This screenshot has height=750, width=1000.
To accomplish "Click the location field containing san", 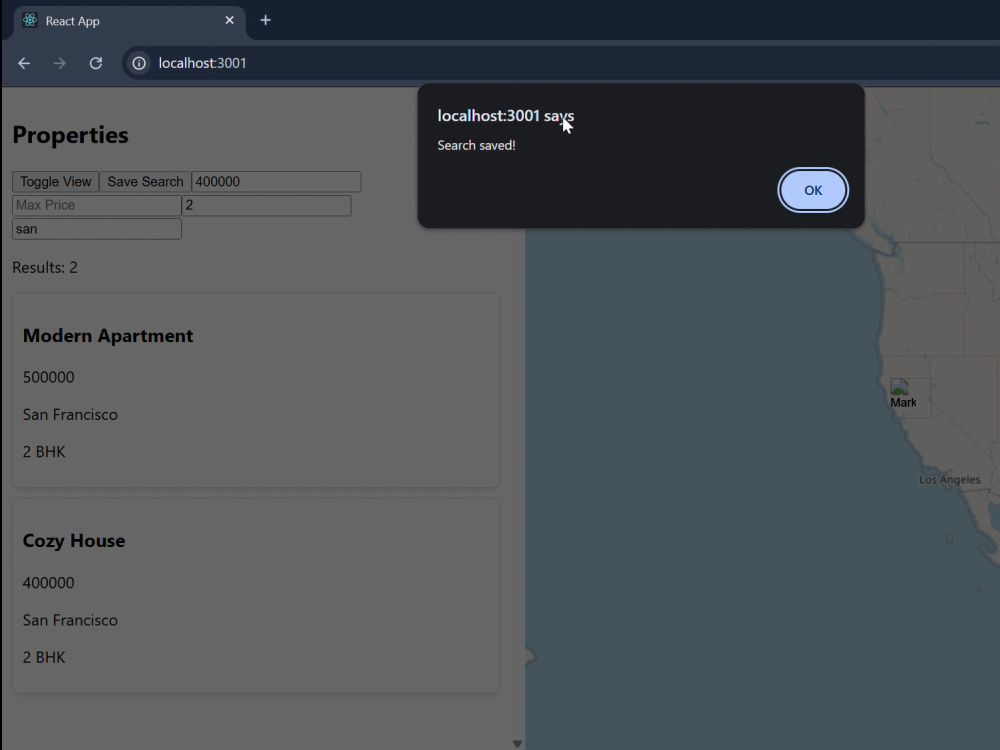I will (x=97, y=229).
